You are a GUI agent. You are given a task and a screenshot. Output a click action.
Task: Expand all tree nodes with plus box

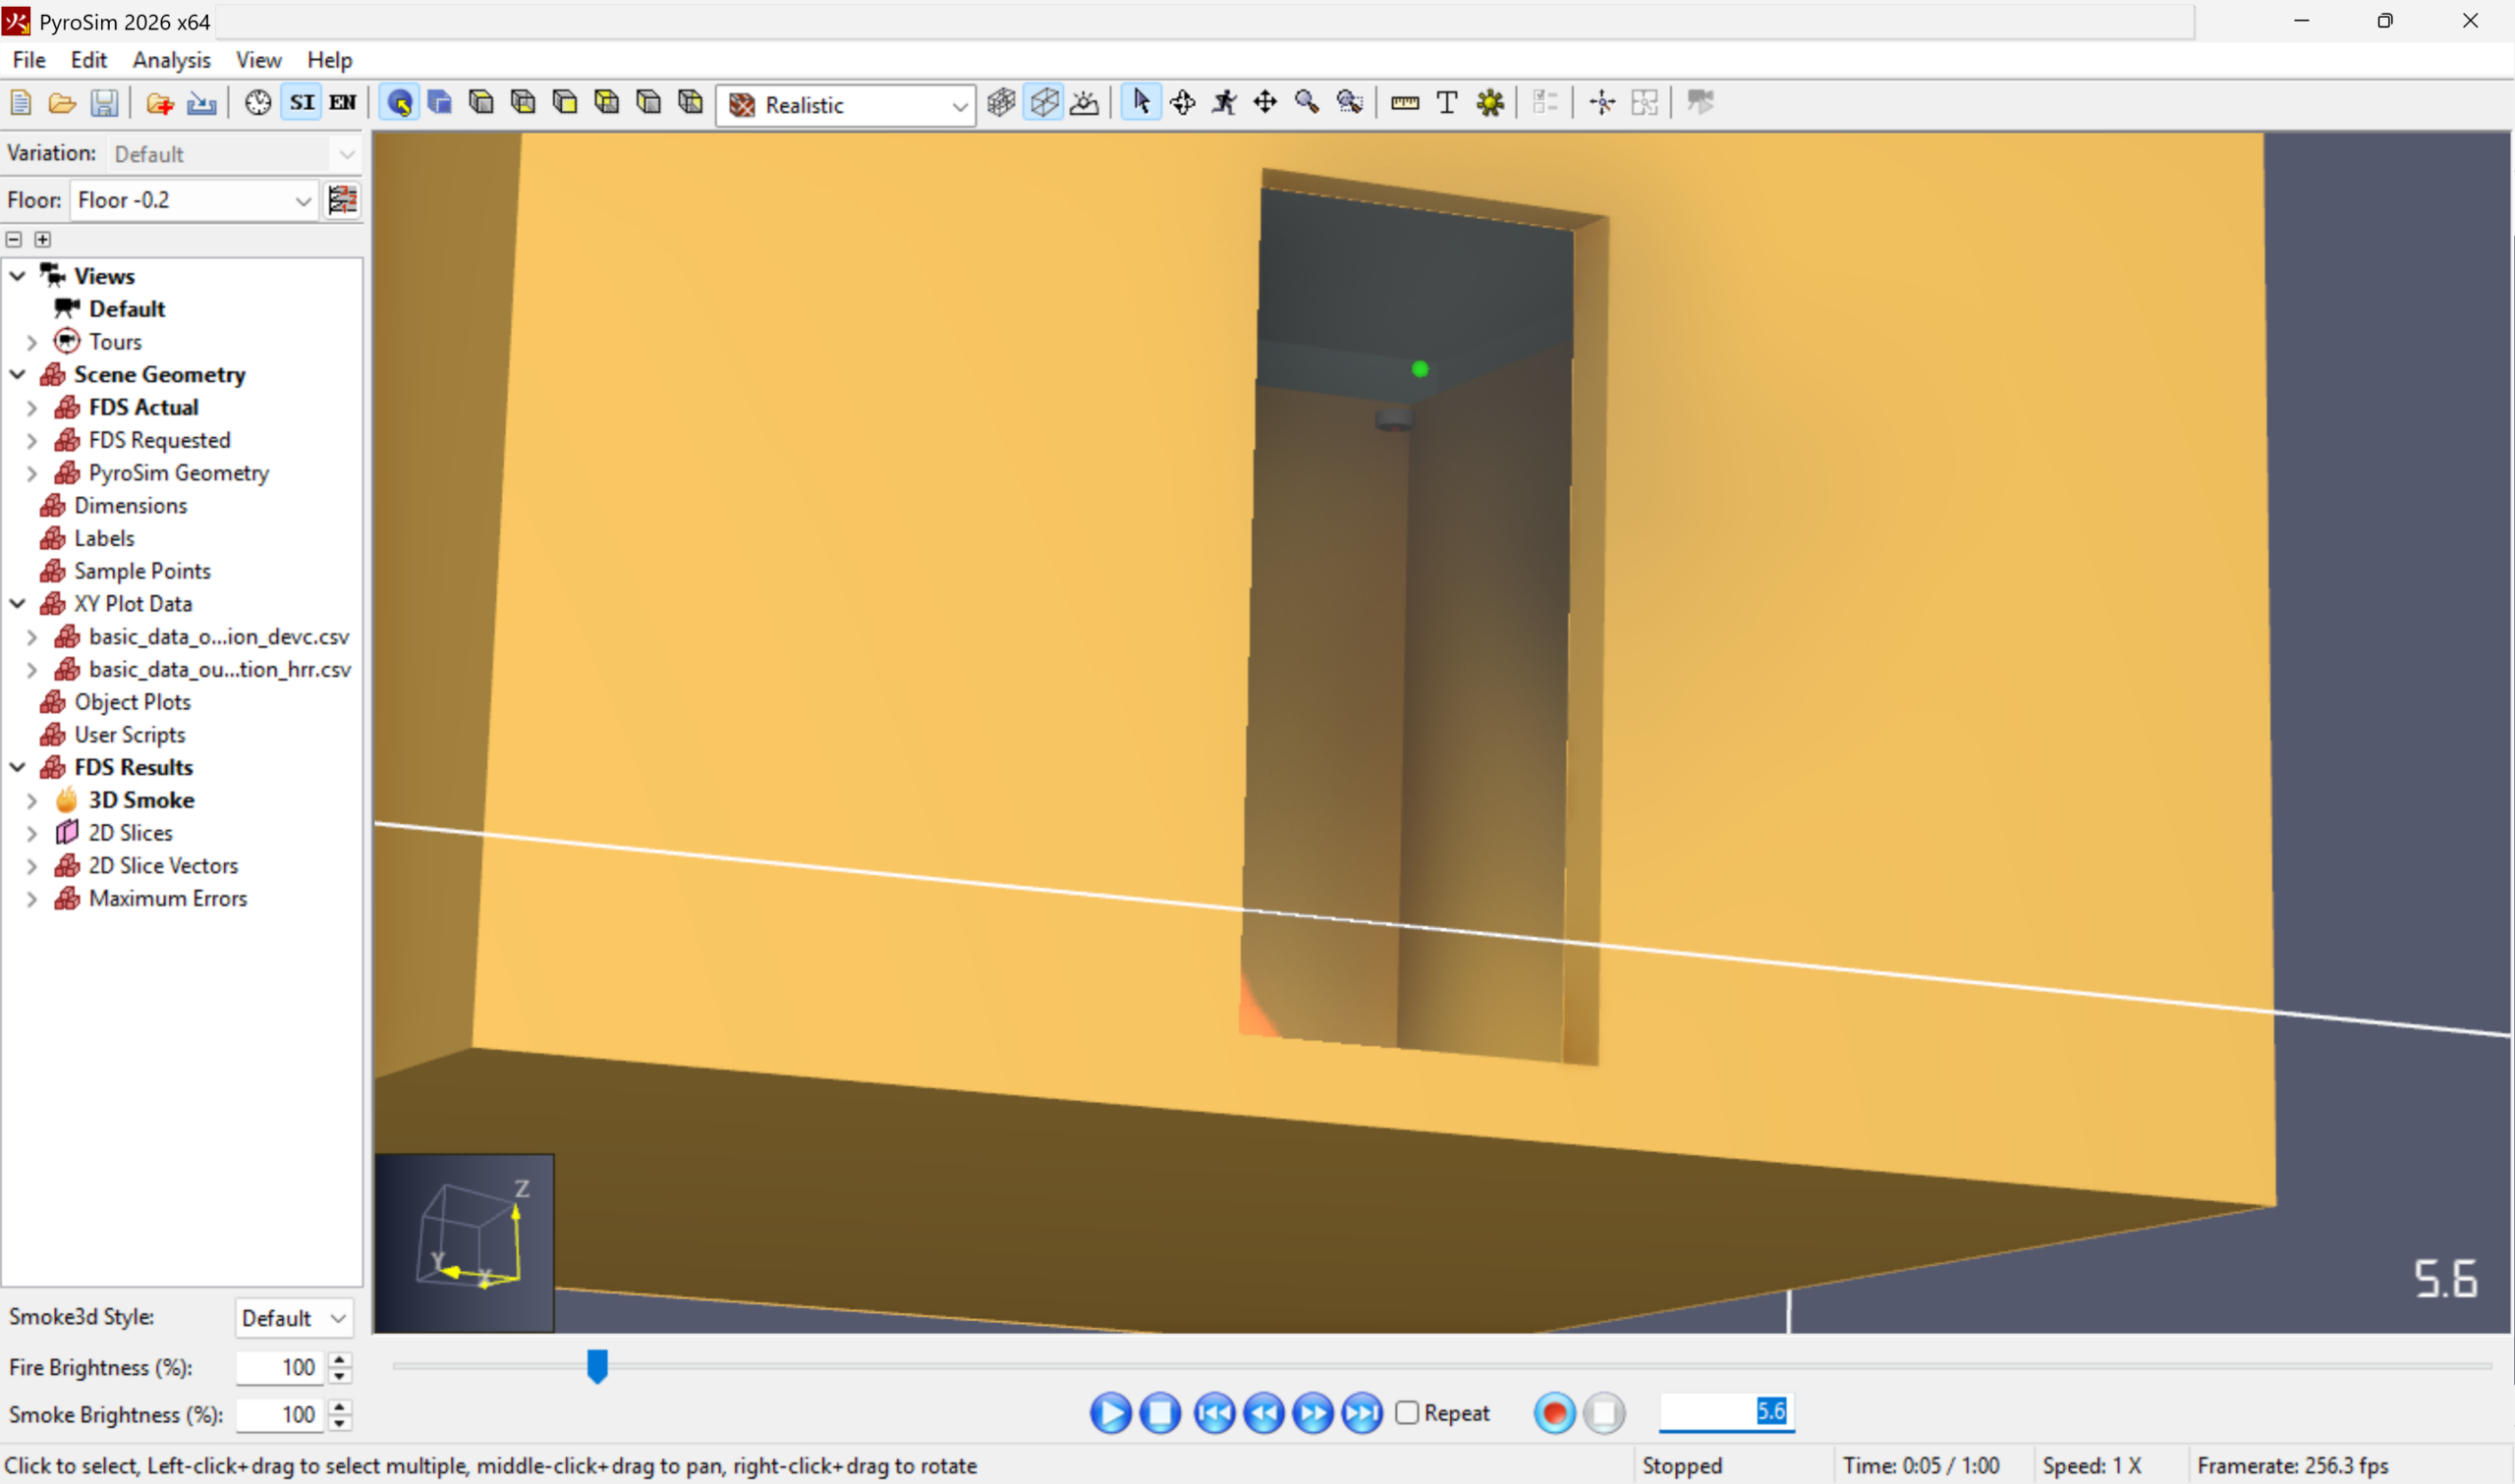coord(43,239)
